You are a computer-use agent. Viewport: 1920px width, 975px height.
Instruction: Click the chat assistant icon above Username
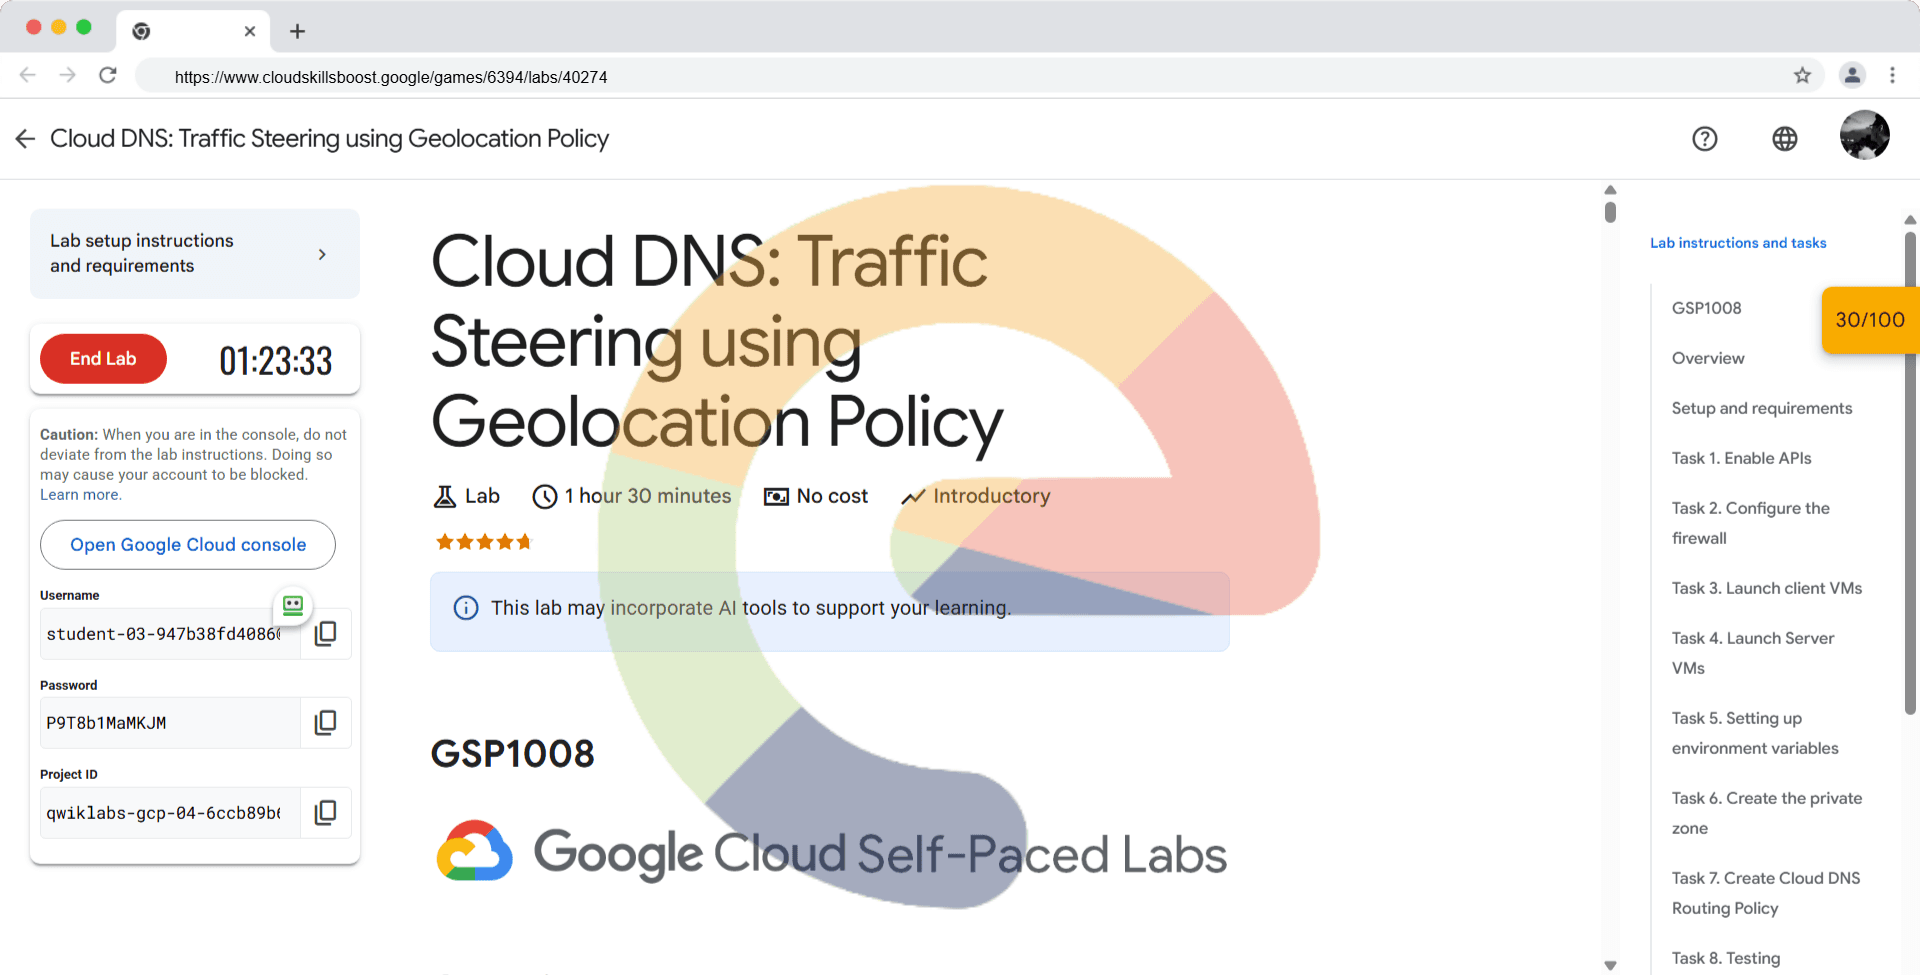(x=293, y=605)
